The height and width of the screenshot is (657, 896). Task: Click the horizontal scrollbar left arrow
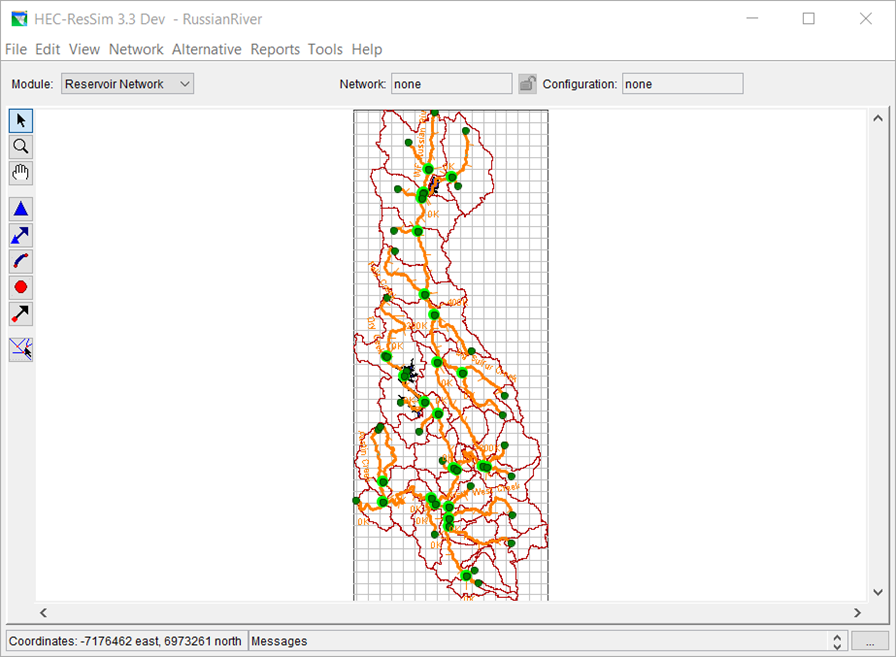pyautogui.click(x=43, y=612)
